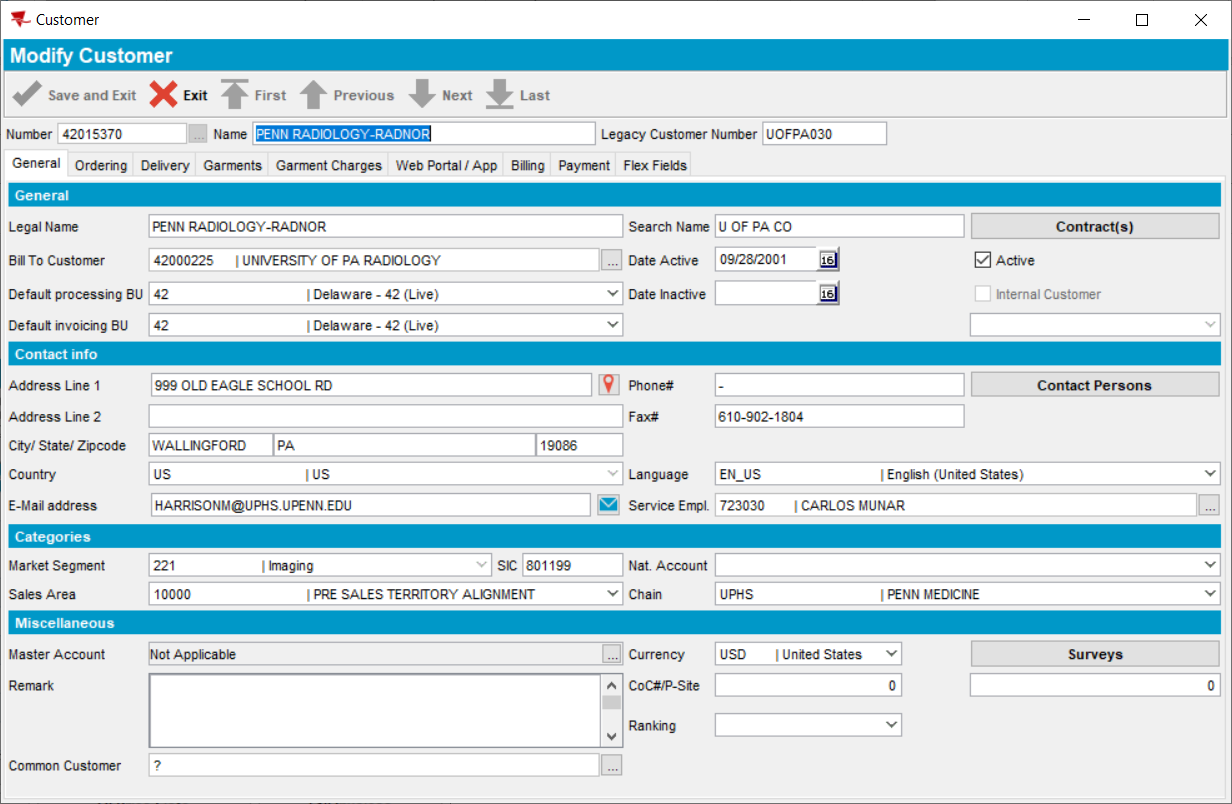Image resolution: width=1232 pixels, height=804 pixels.
Task: Click the Contract(s) button
Action: click(1095, 226)
